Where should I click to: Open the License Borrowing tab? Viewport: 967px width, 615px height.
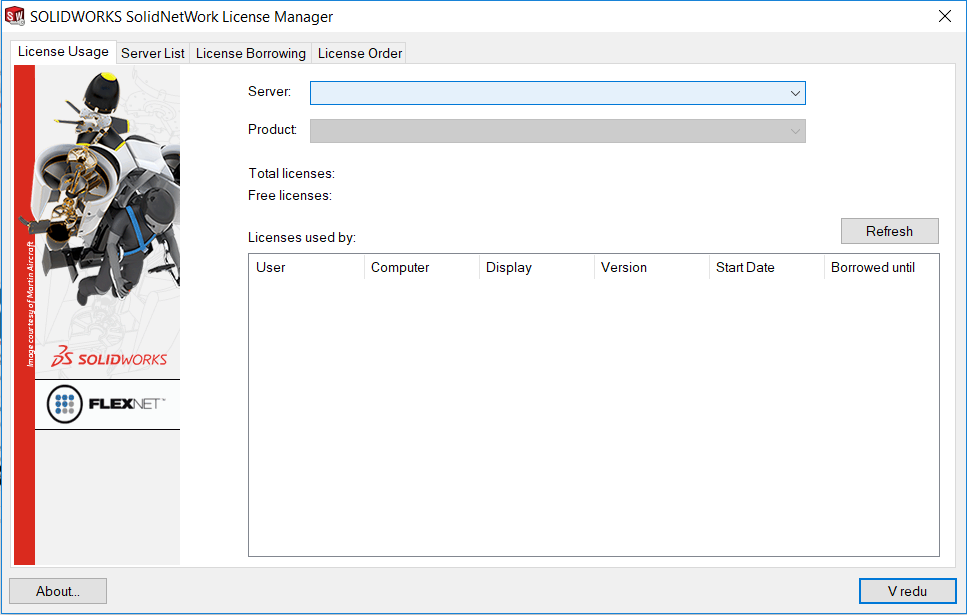pyautogui.click(x=250, y=53)
